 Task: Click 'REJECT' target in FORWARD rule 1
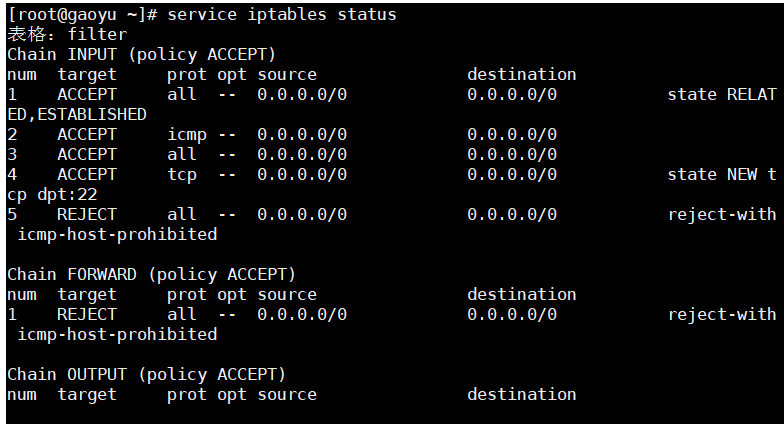click(x=87, y=314)
